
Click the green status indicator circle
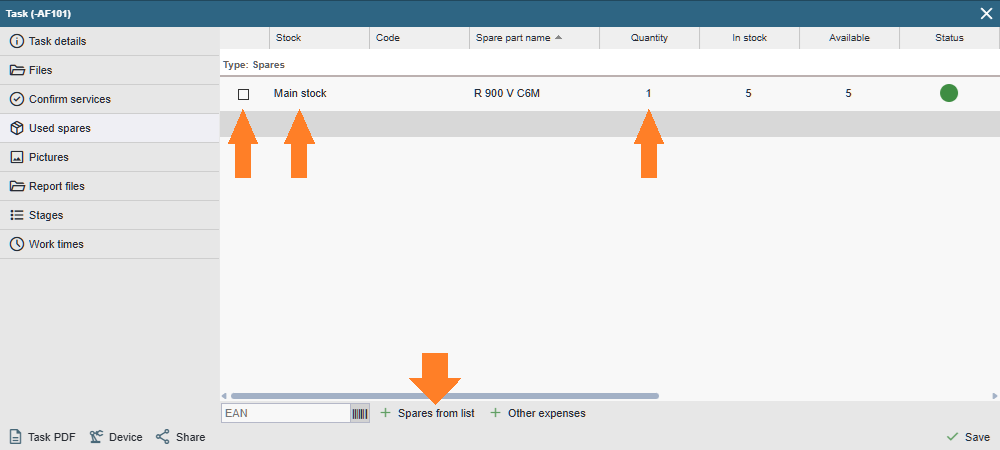tap(949, 93)
